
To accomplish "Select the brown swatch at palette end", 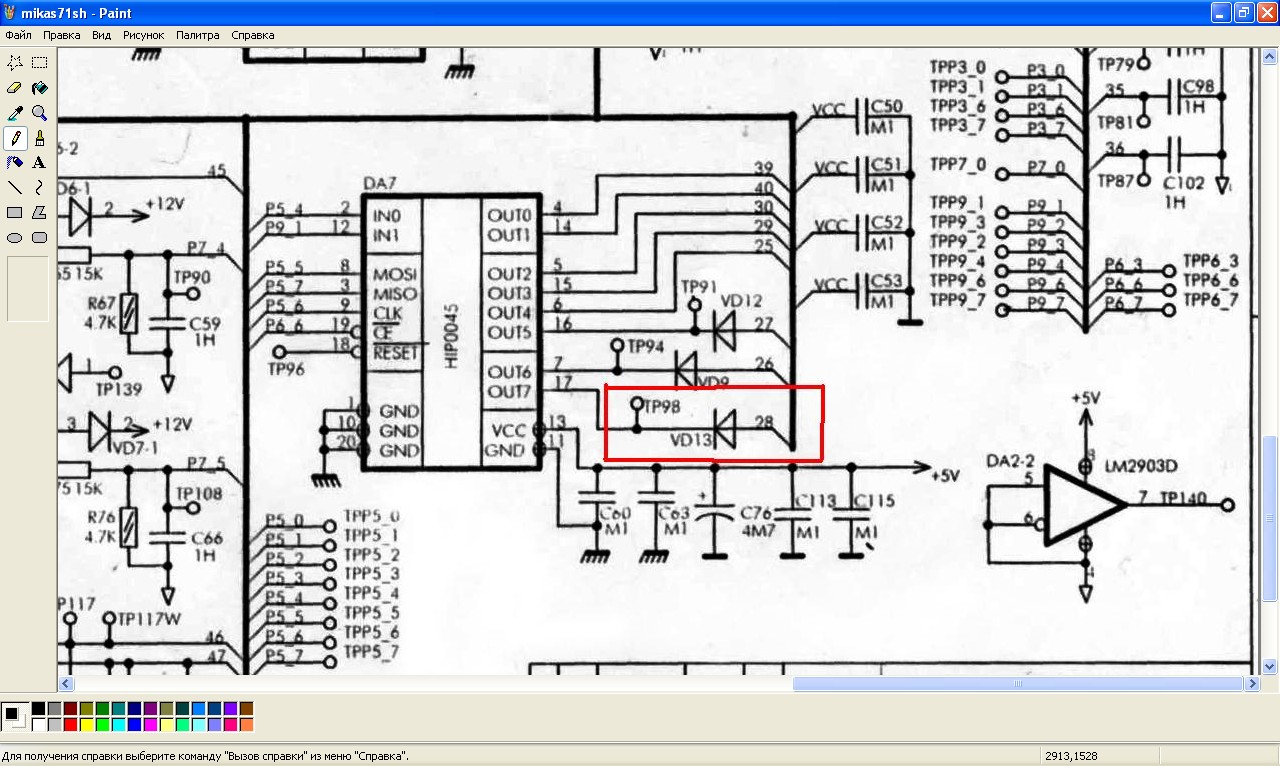I will tap(247, 708).
